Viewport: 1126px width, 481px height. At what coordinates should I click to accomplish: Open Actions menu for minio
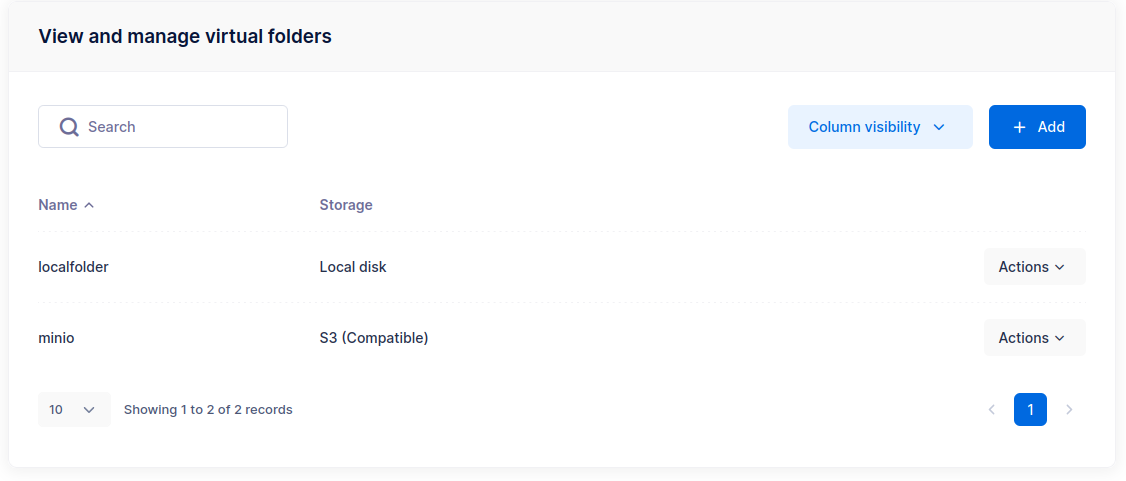1034,338
